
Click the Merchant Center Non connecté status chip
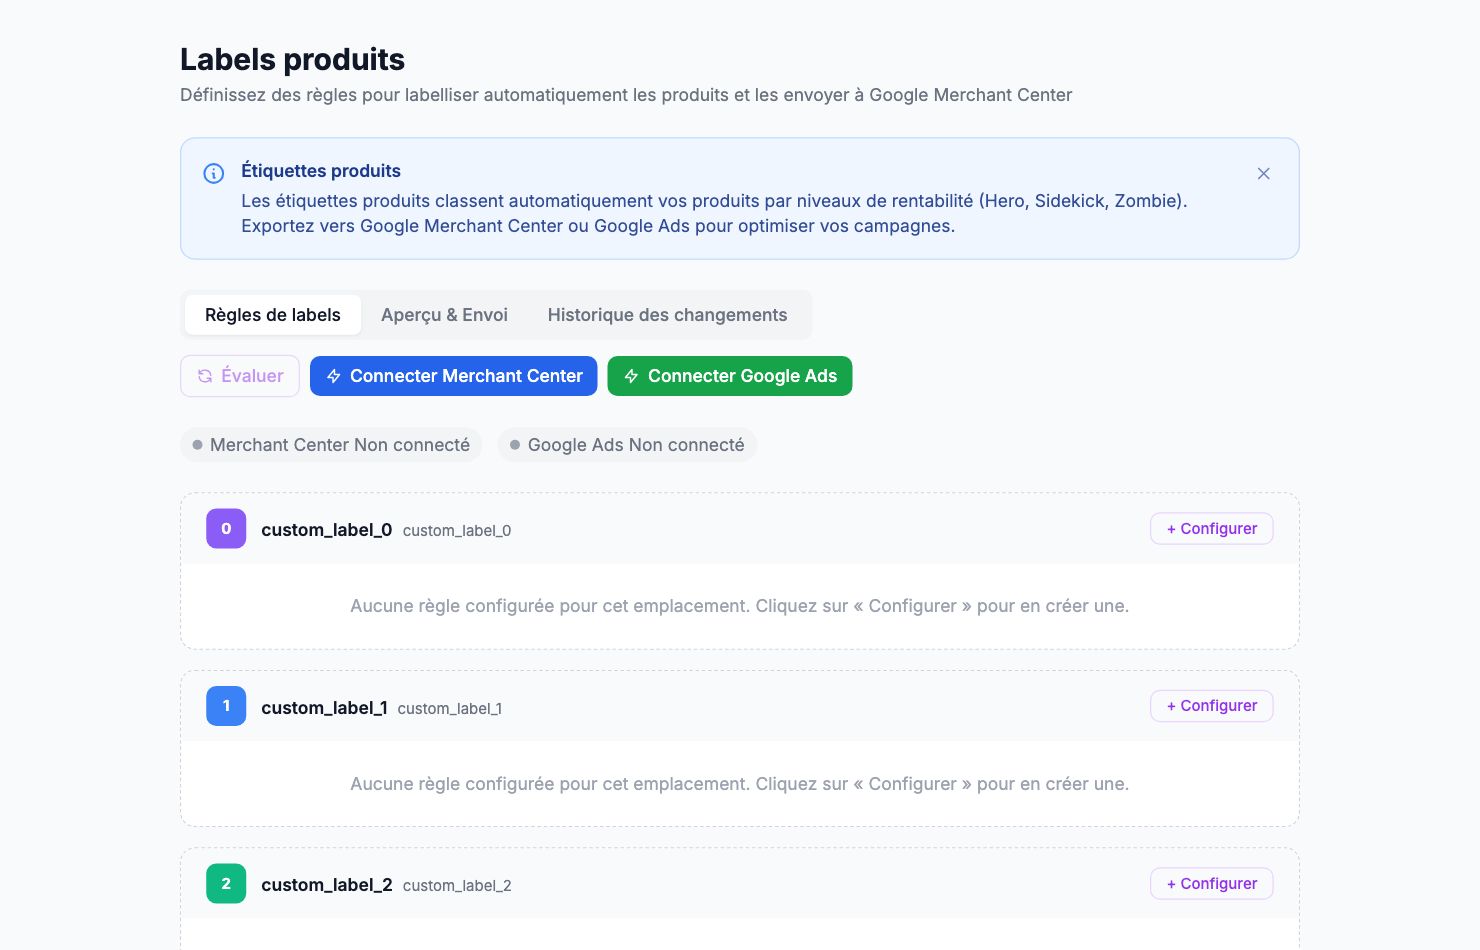331,445
